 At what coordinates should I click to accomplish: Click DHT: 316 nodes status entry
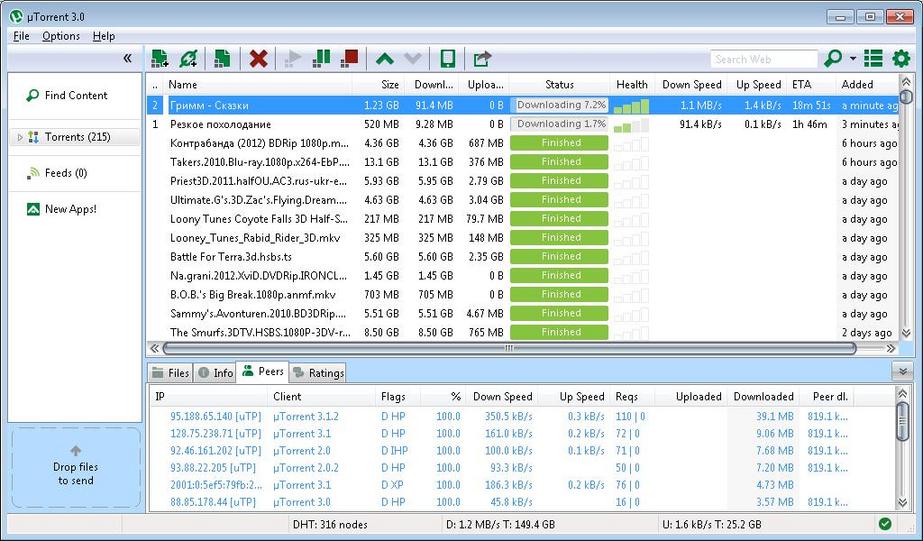click(x=330, y=524)
